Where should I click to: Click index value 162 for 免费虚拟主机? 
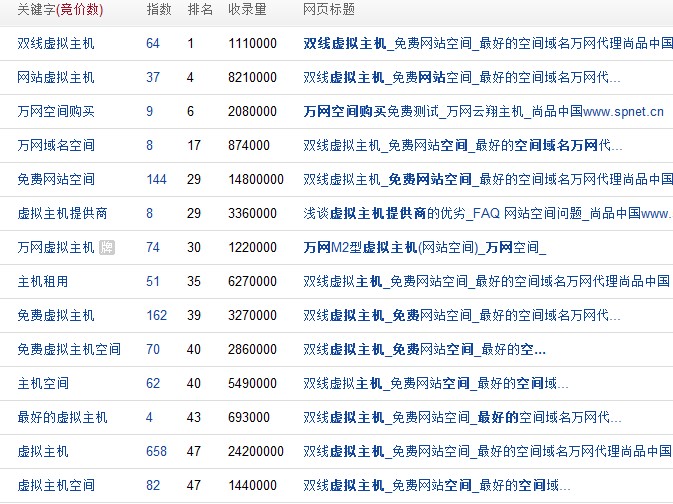pos(156,315)
